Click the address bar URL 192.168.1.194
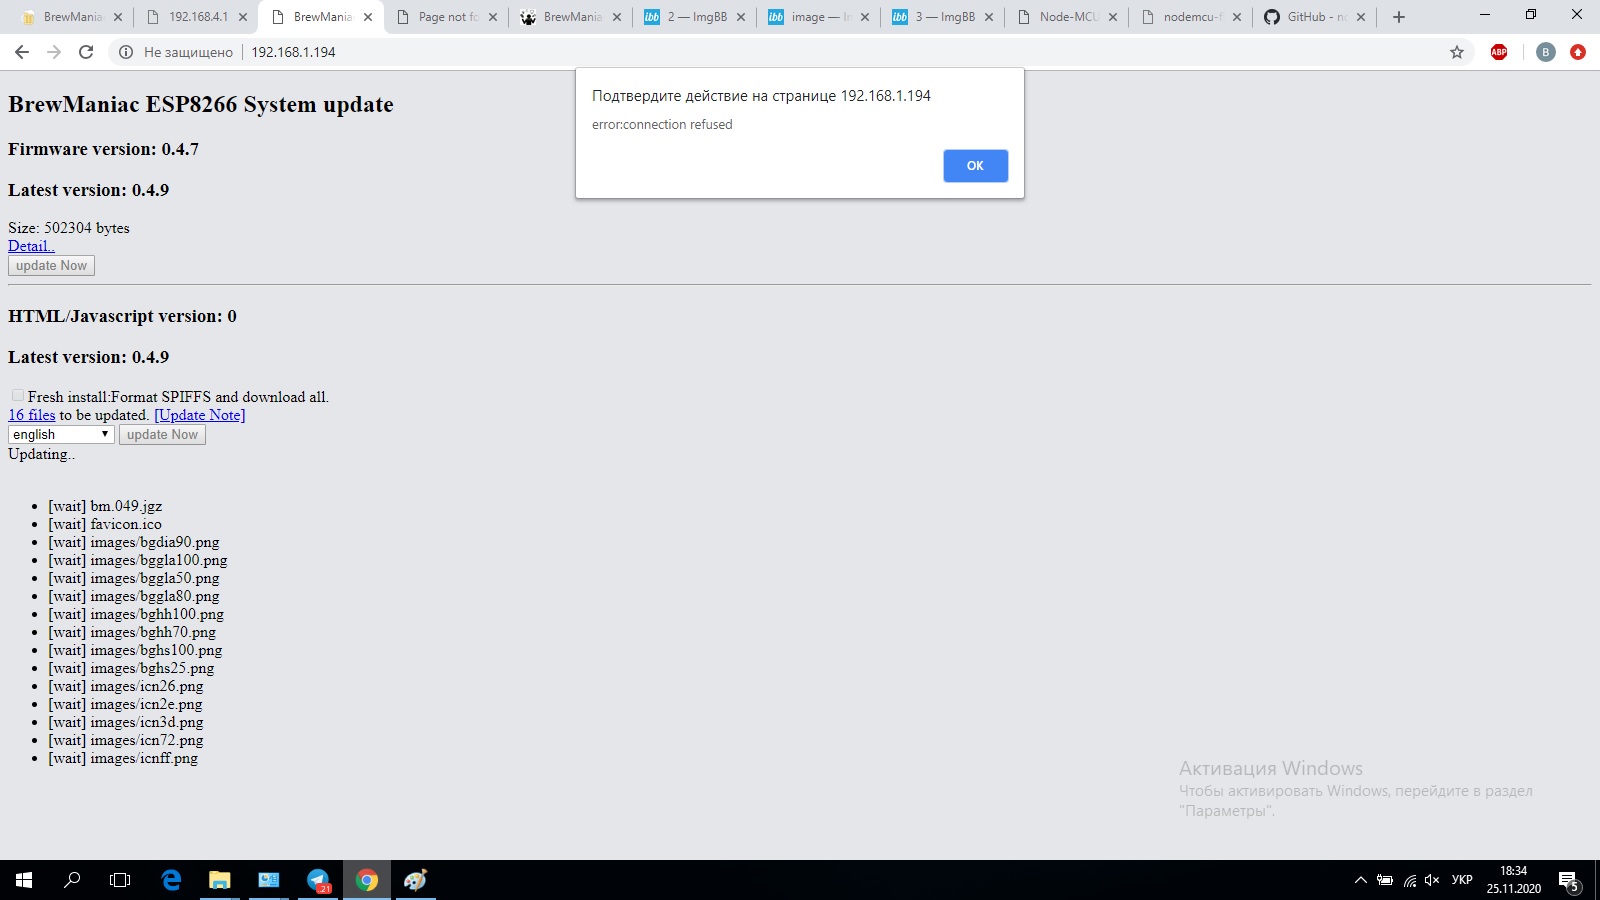Image resolution: width=1600 pixels, height=900 pixels. [293, 52]
